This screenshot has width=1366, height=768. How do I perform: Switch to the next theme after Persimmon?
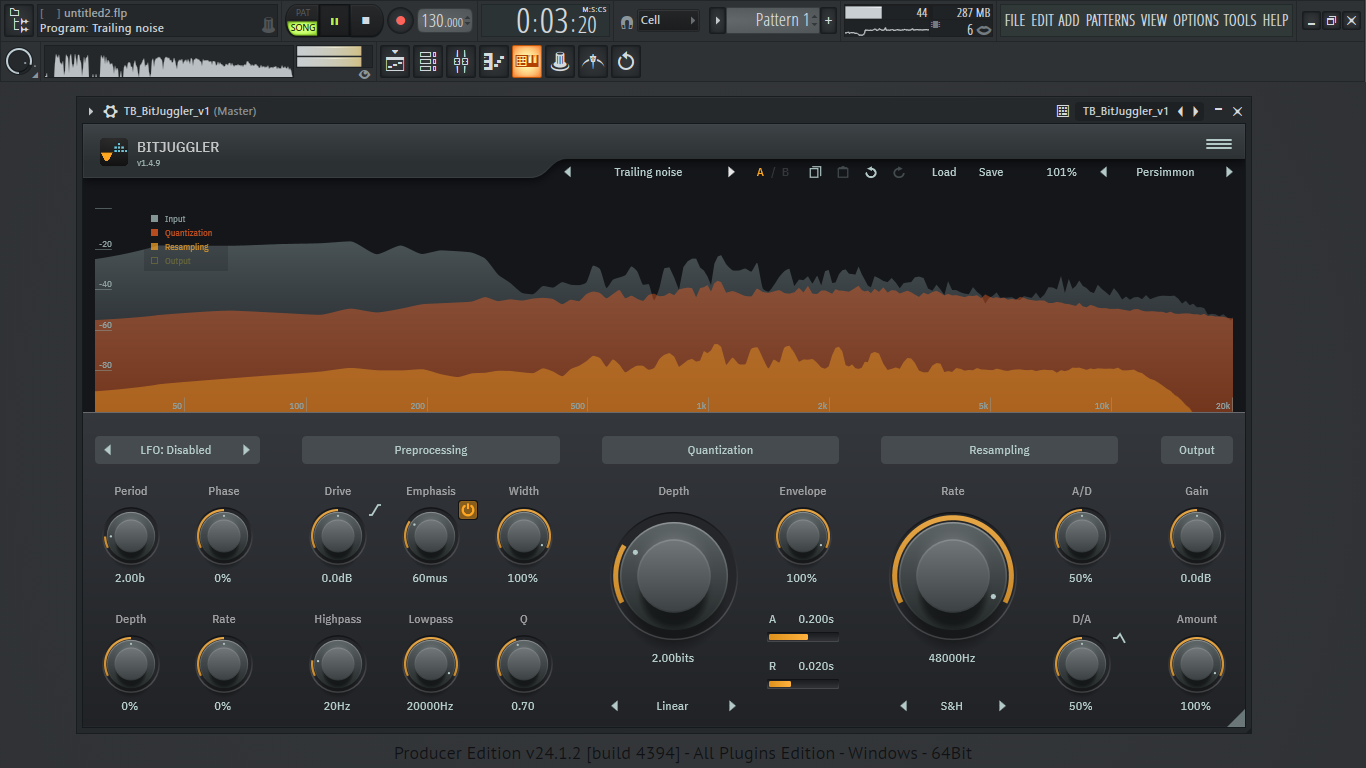coord(1229,172)
